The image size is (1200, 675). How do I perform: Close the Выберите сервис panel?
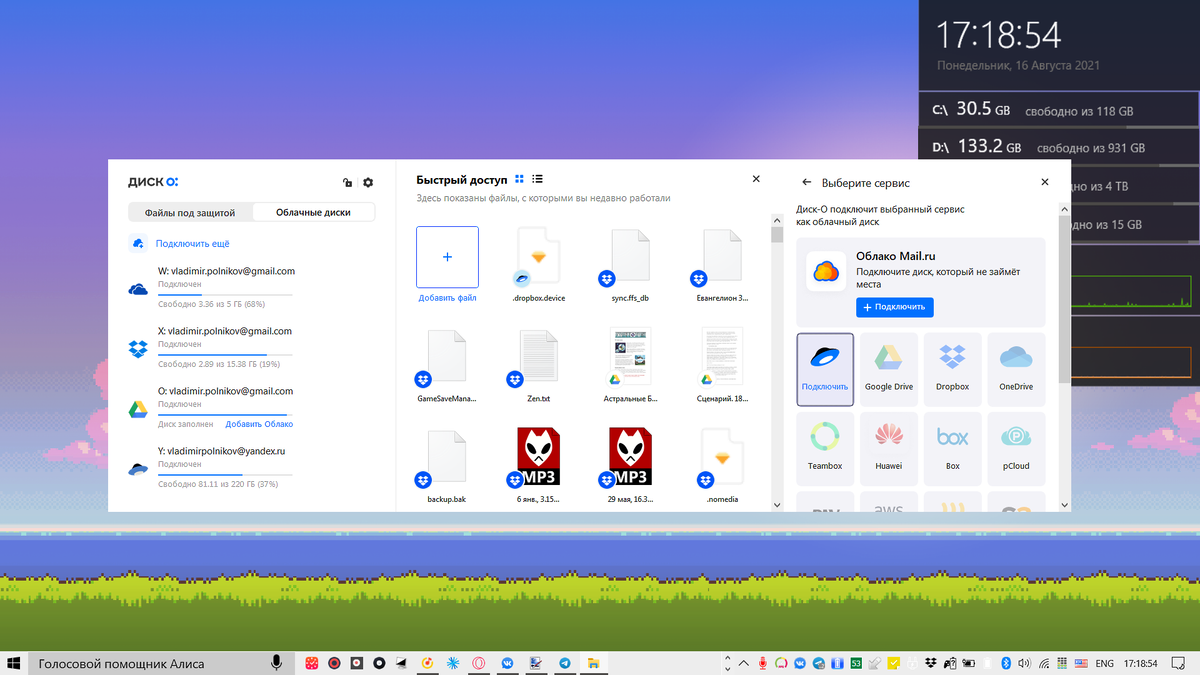tap(1045, 183)
